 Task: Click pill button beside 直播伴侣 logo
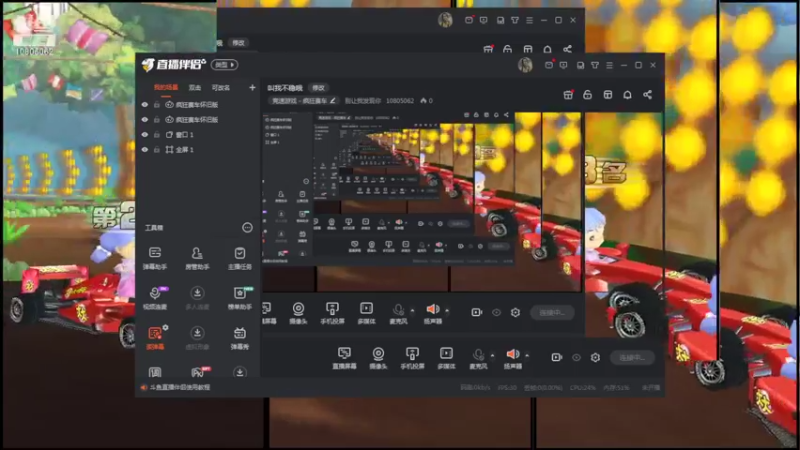tap(225, 65)
